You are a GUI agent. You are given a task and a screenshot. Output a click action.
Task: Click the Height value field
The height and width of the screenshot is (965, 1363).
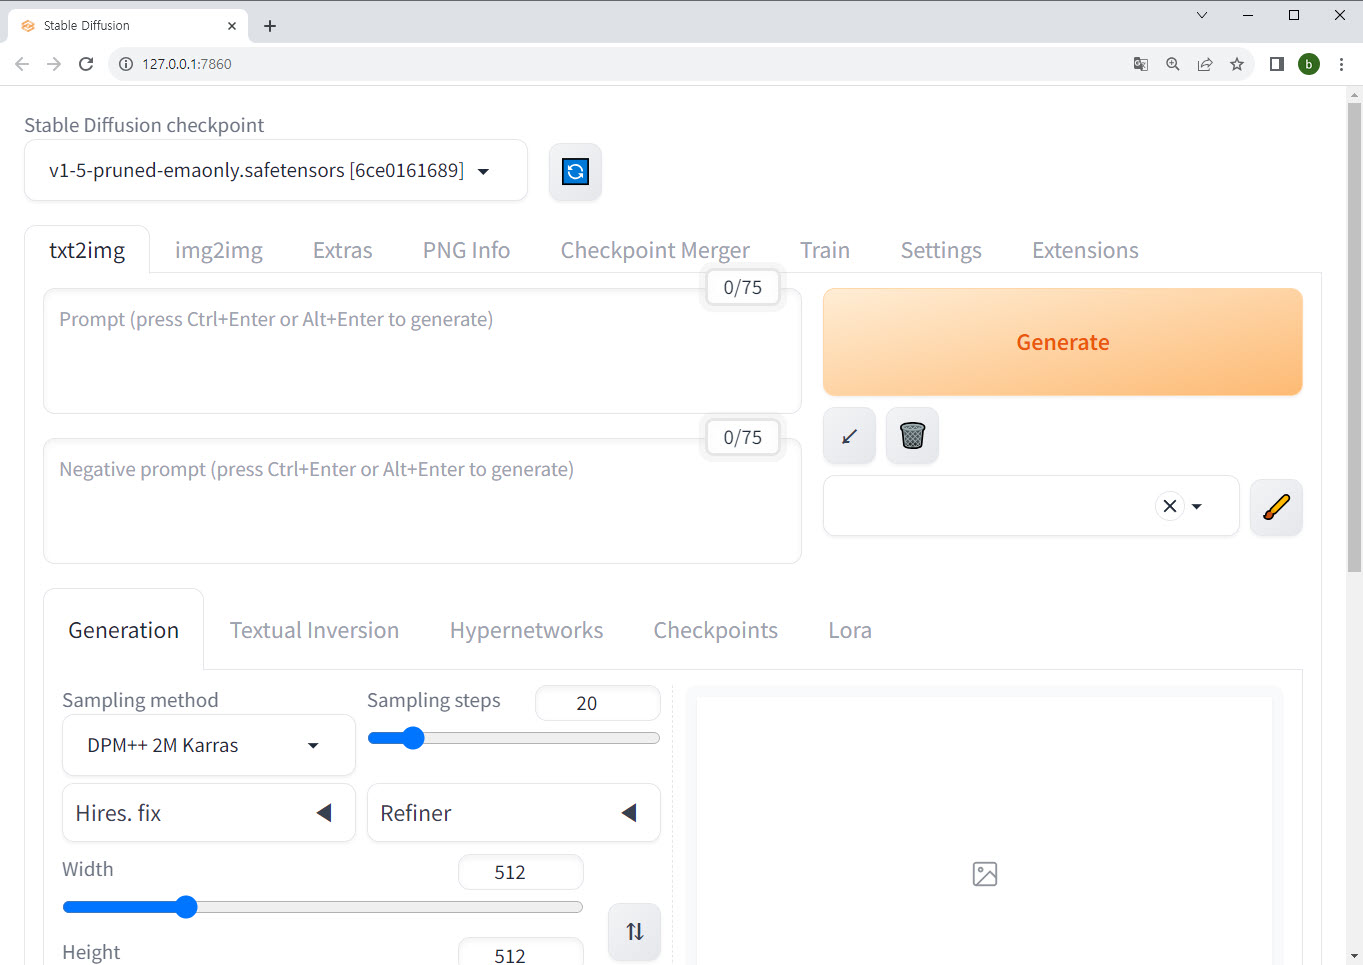coord(521,953)
